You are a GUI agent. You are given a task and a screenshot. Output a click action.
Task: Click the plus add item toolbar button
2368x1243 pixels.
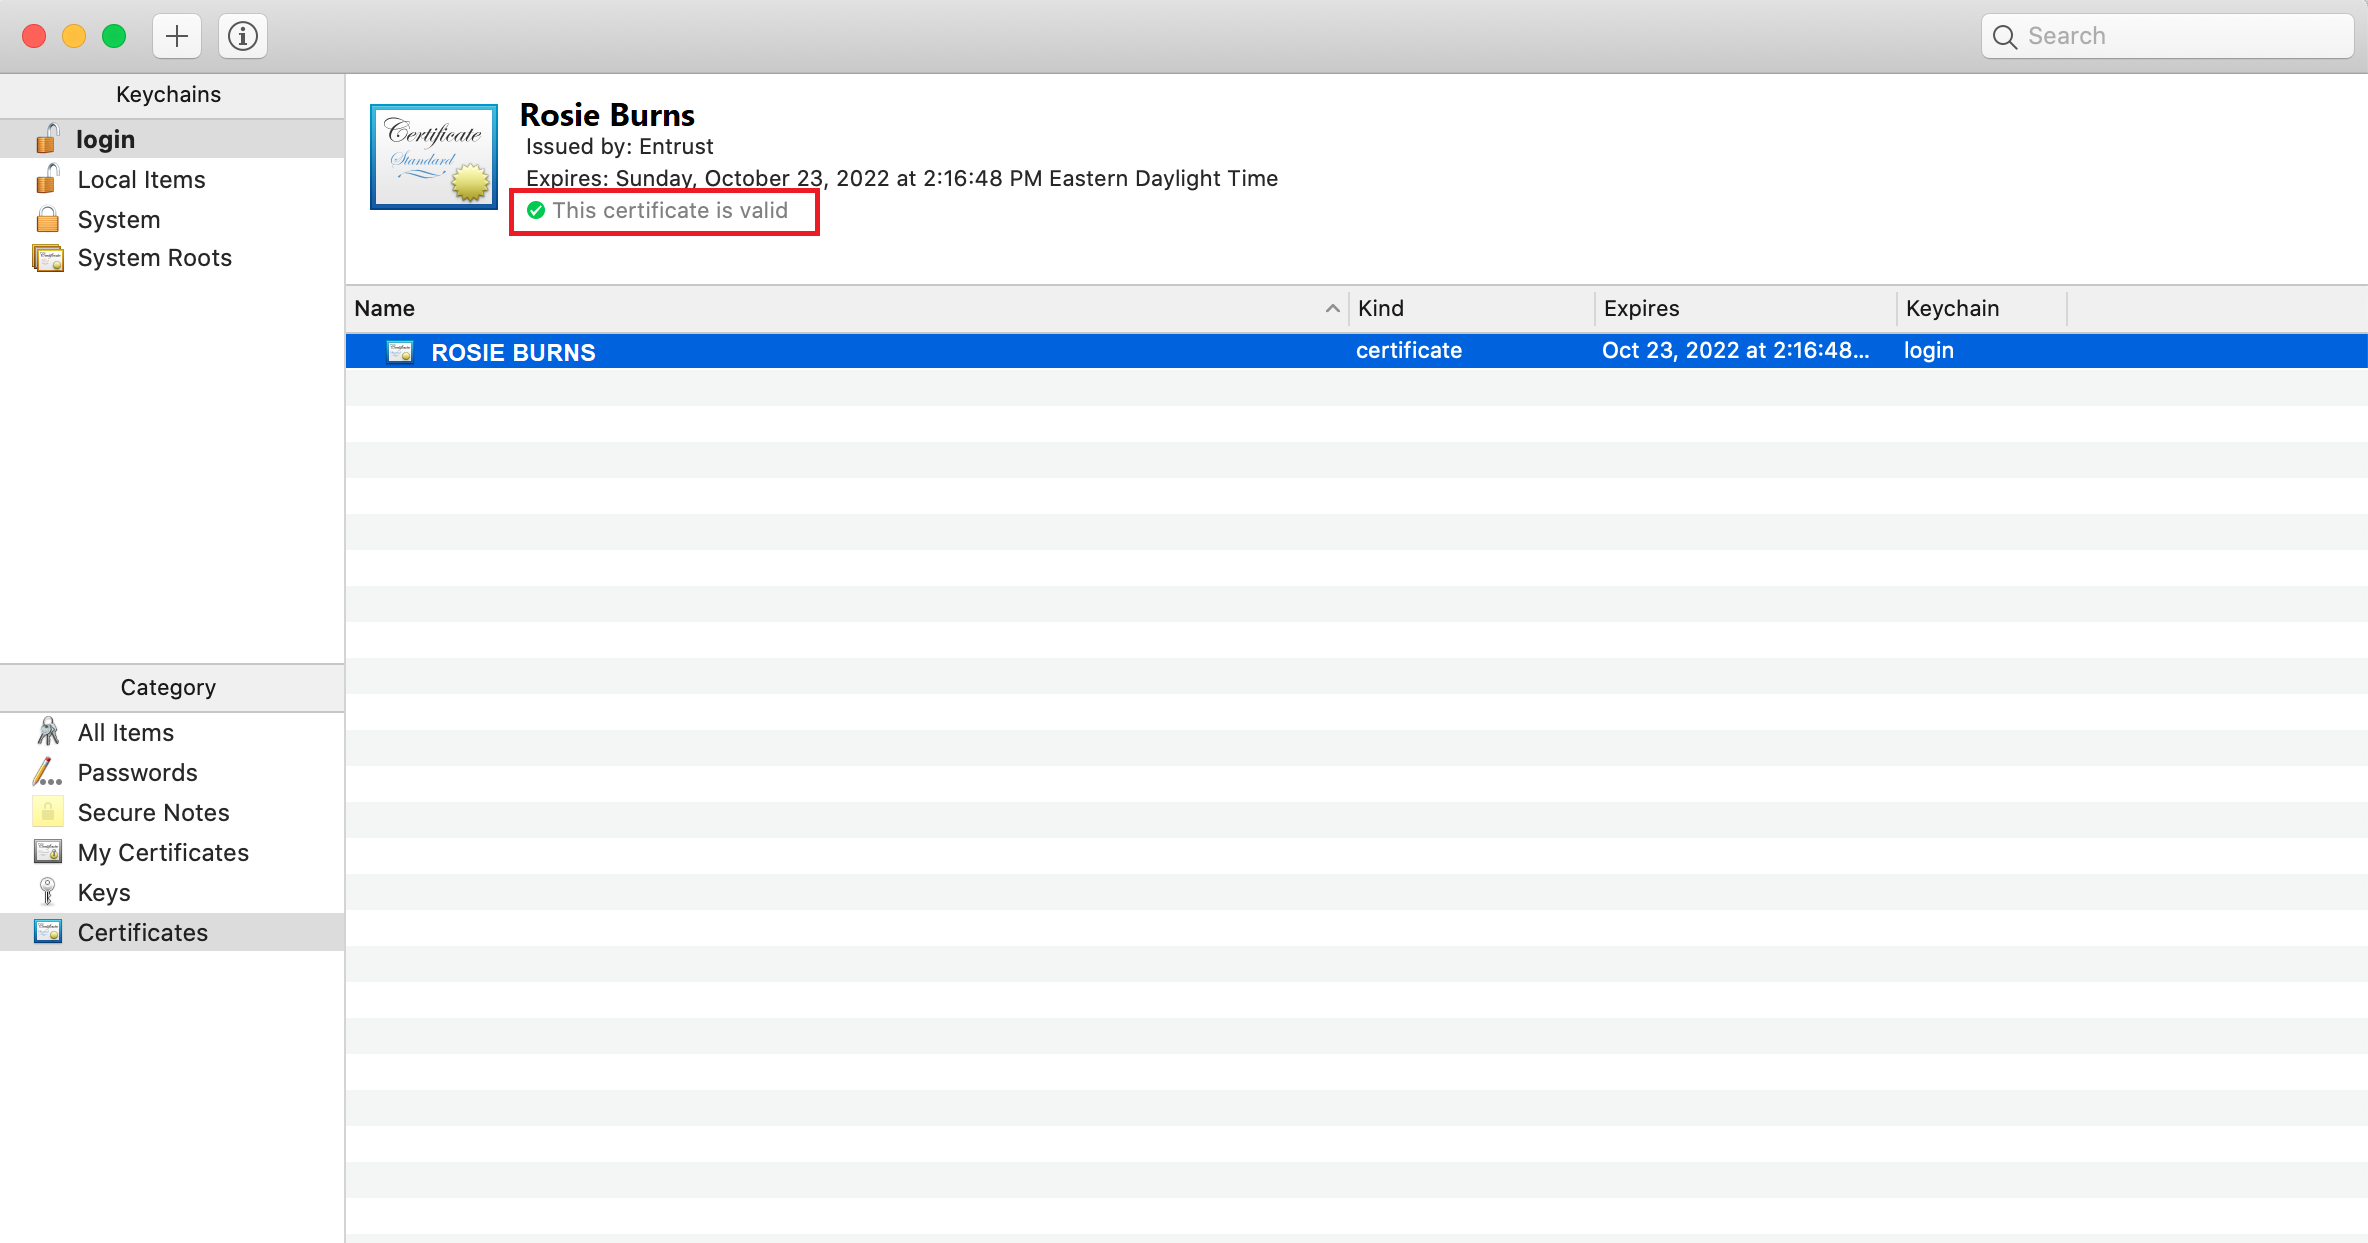[x=177, y=37]
